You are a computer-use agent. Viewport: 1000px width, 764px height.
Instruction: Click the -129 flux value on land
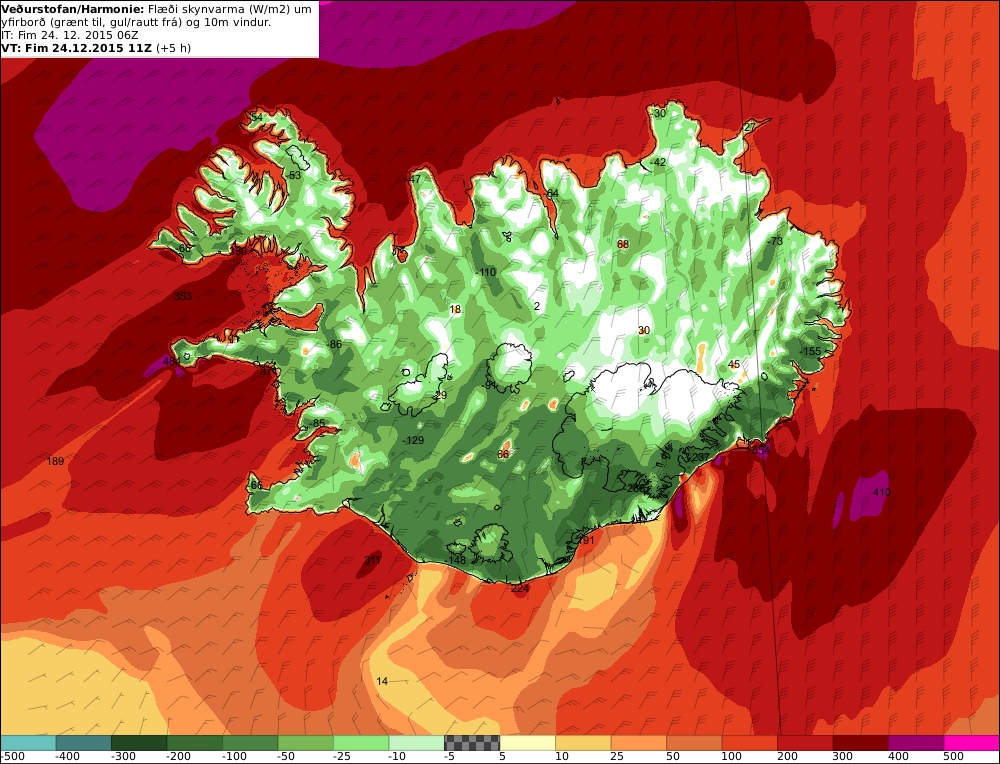[413, 440]
